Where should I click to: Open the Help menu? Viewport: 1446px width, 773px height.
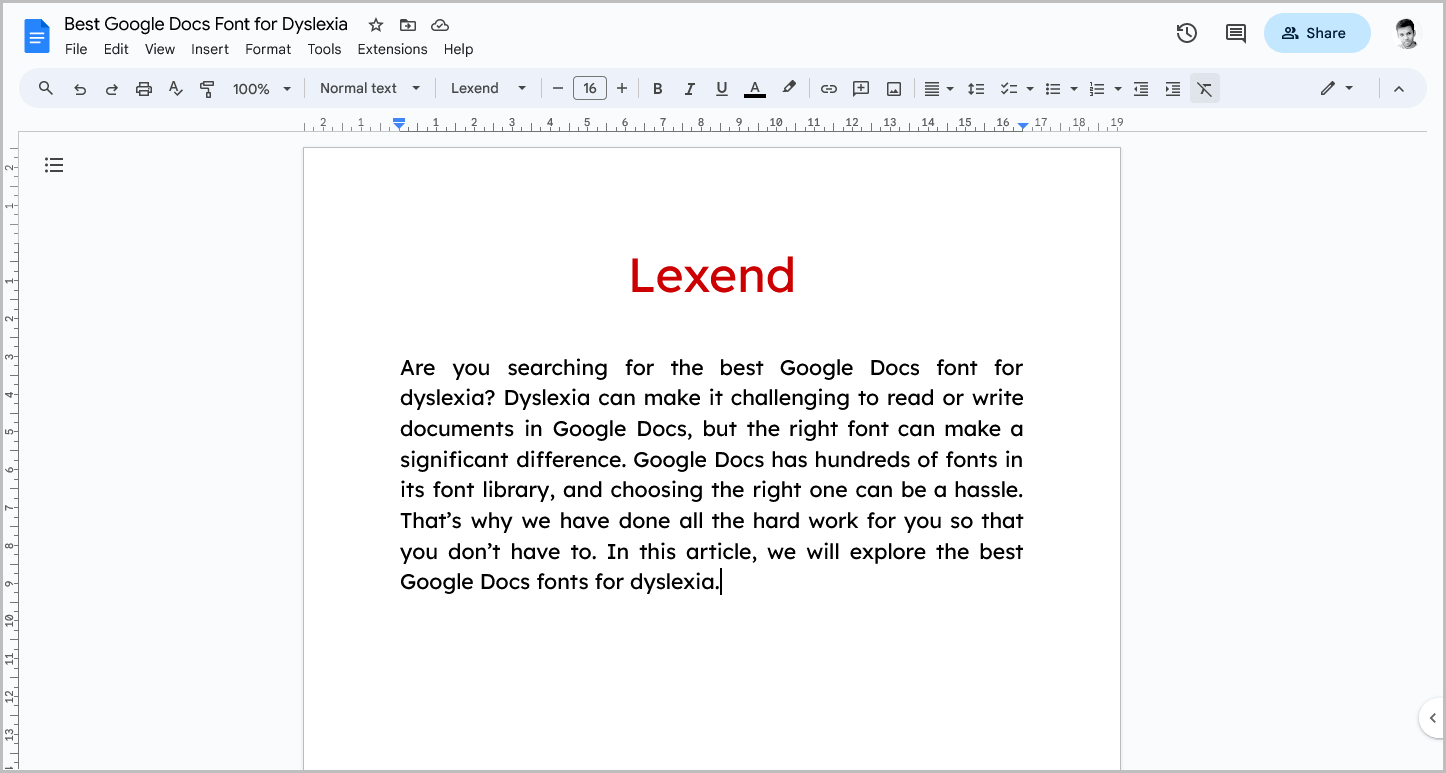458,49
